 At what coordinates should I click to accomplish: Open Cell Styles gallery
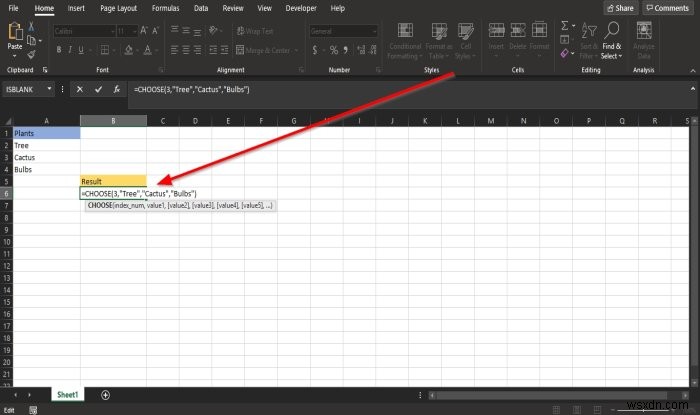click(466, 41)
